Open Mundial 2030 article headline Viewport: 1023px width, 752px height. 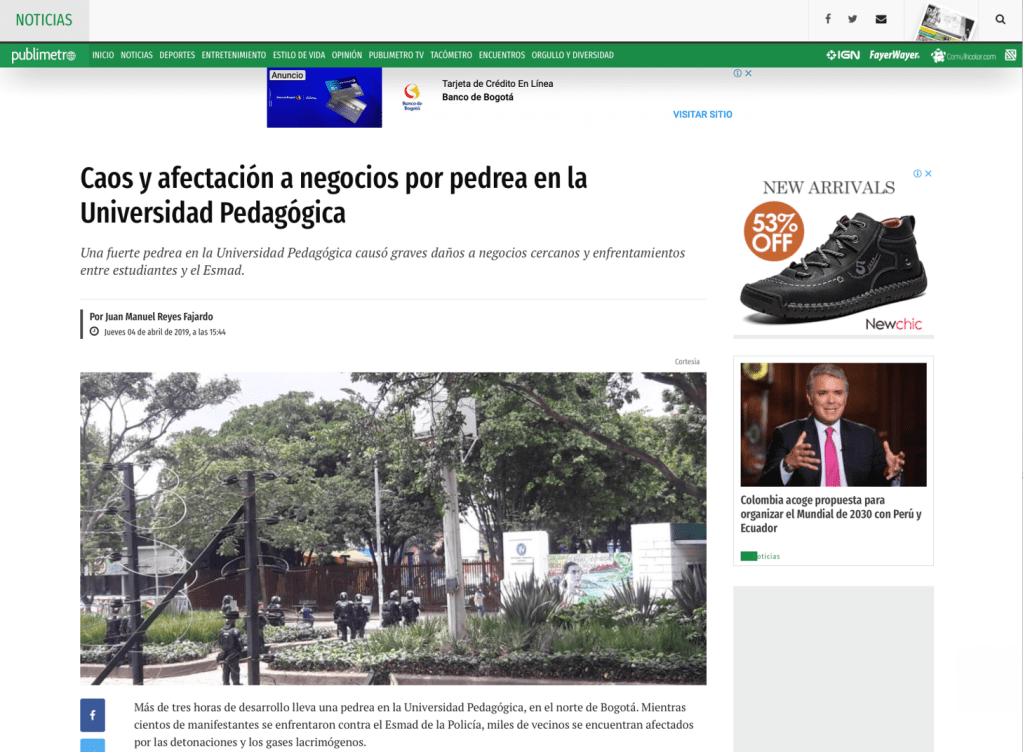pos(831,513)
